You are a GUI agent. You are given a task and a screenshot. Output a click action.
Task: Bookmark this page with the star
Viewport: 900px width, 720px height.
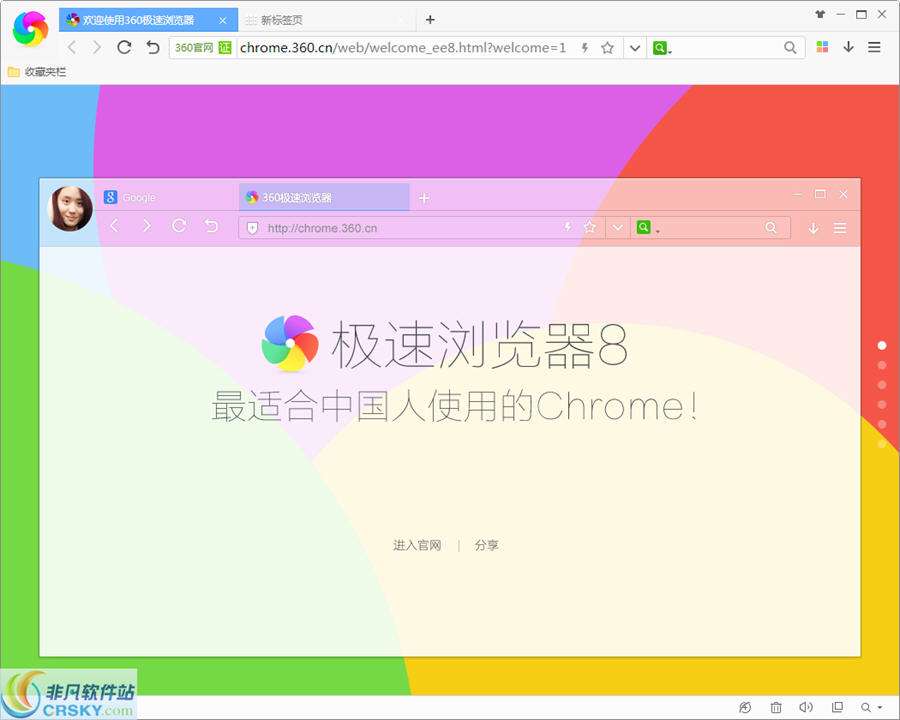(607, 48)
